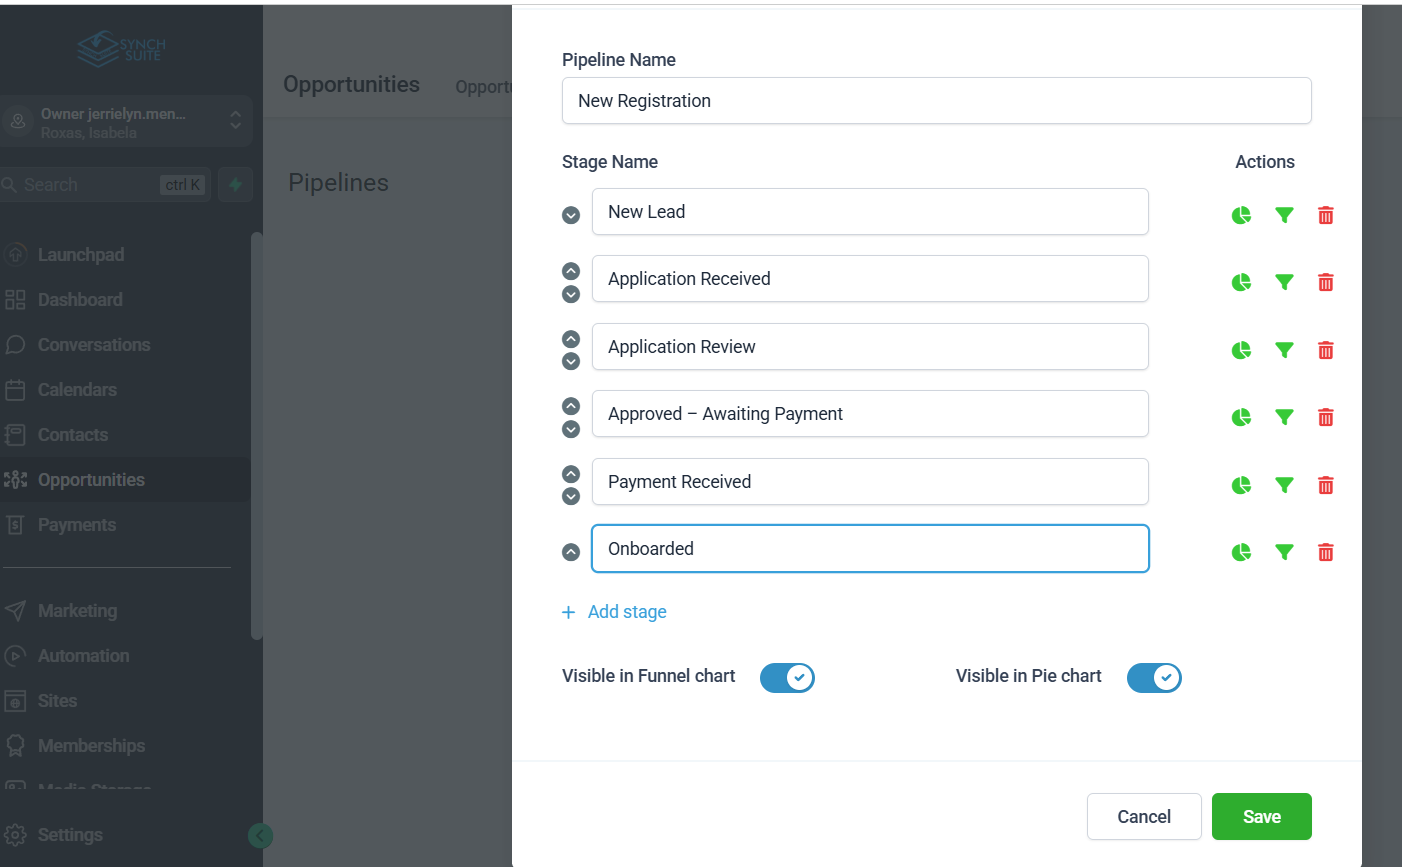The height and width of the screenshot is (867, 1402).
Task: Click pie chart icon for Approved – Awaiting Payment
Action: (1241, 417)
